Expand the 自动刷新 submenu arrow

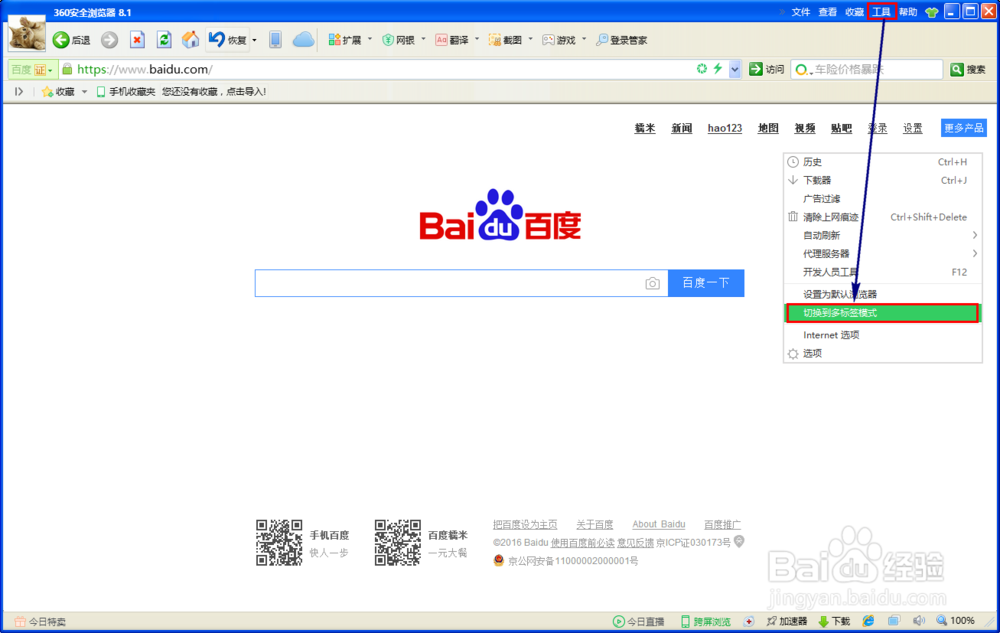coord(974,235)
